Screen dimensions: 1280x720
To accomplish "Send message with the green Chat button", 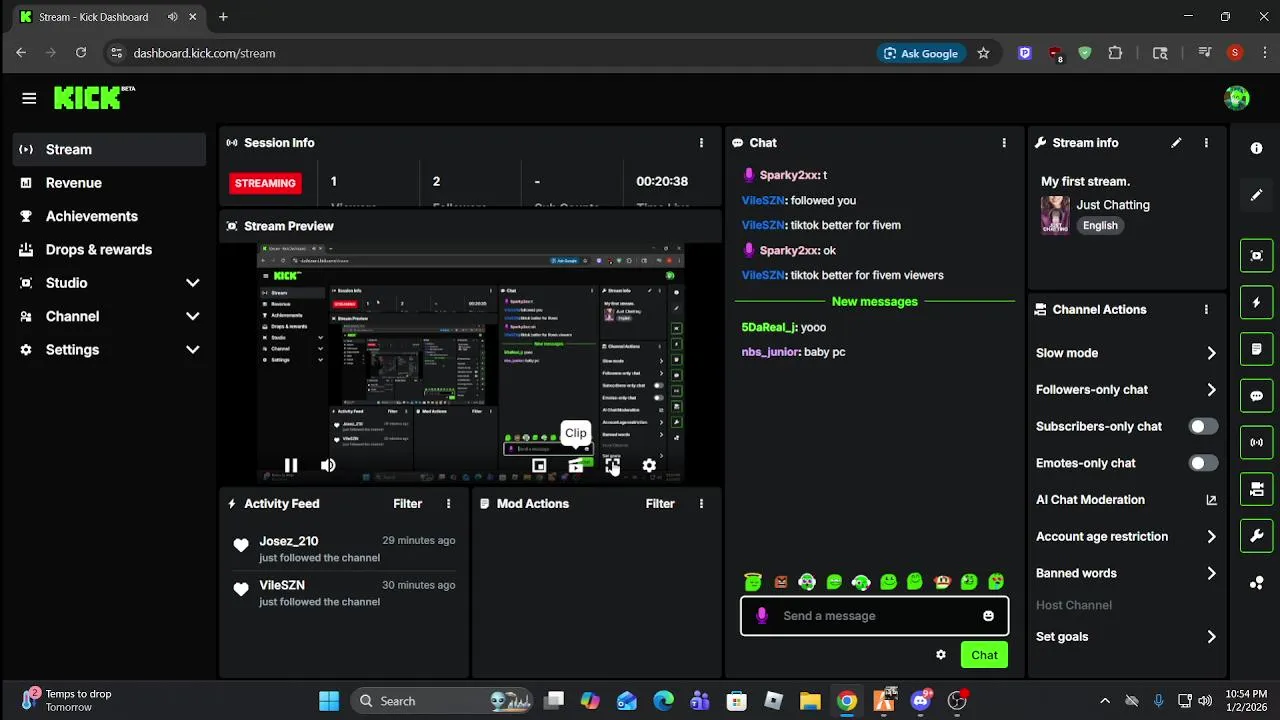I will [984, 655].
